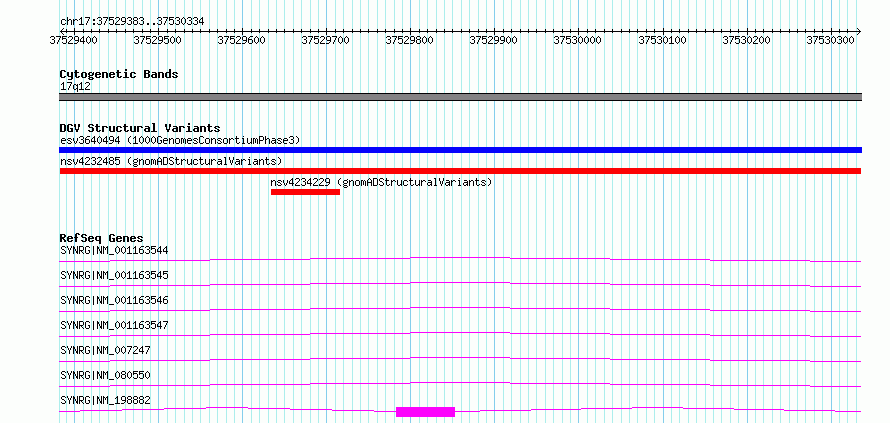Screen dimensions: 890x423
Task: Select the blue esv3640494 variant bar
Action: pos(460,150)
